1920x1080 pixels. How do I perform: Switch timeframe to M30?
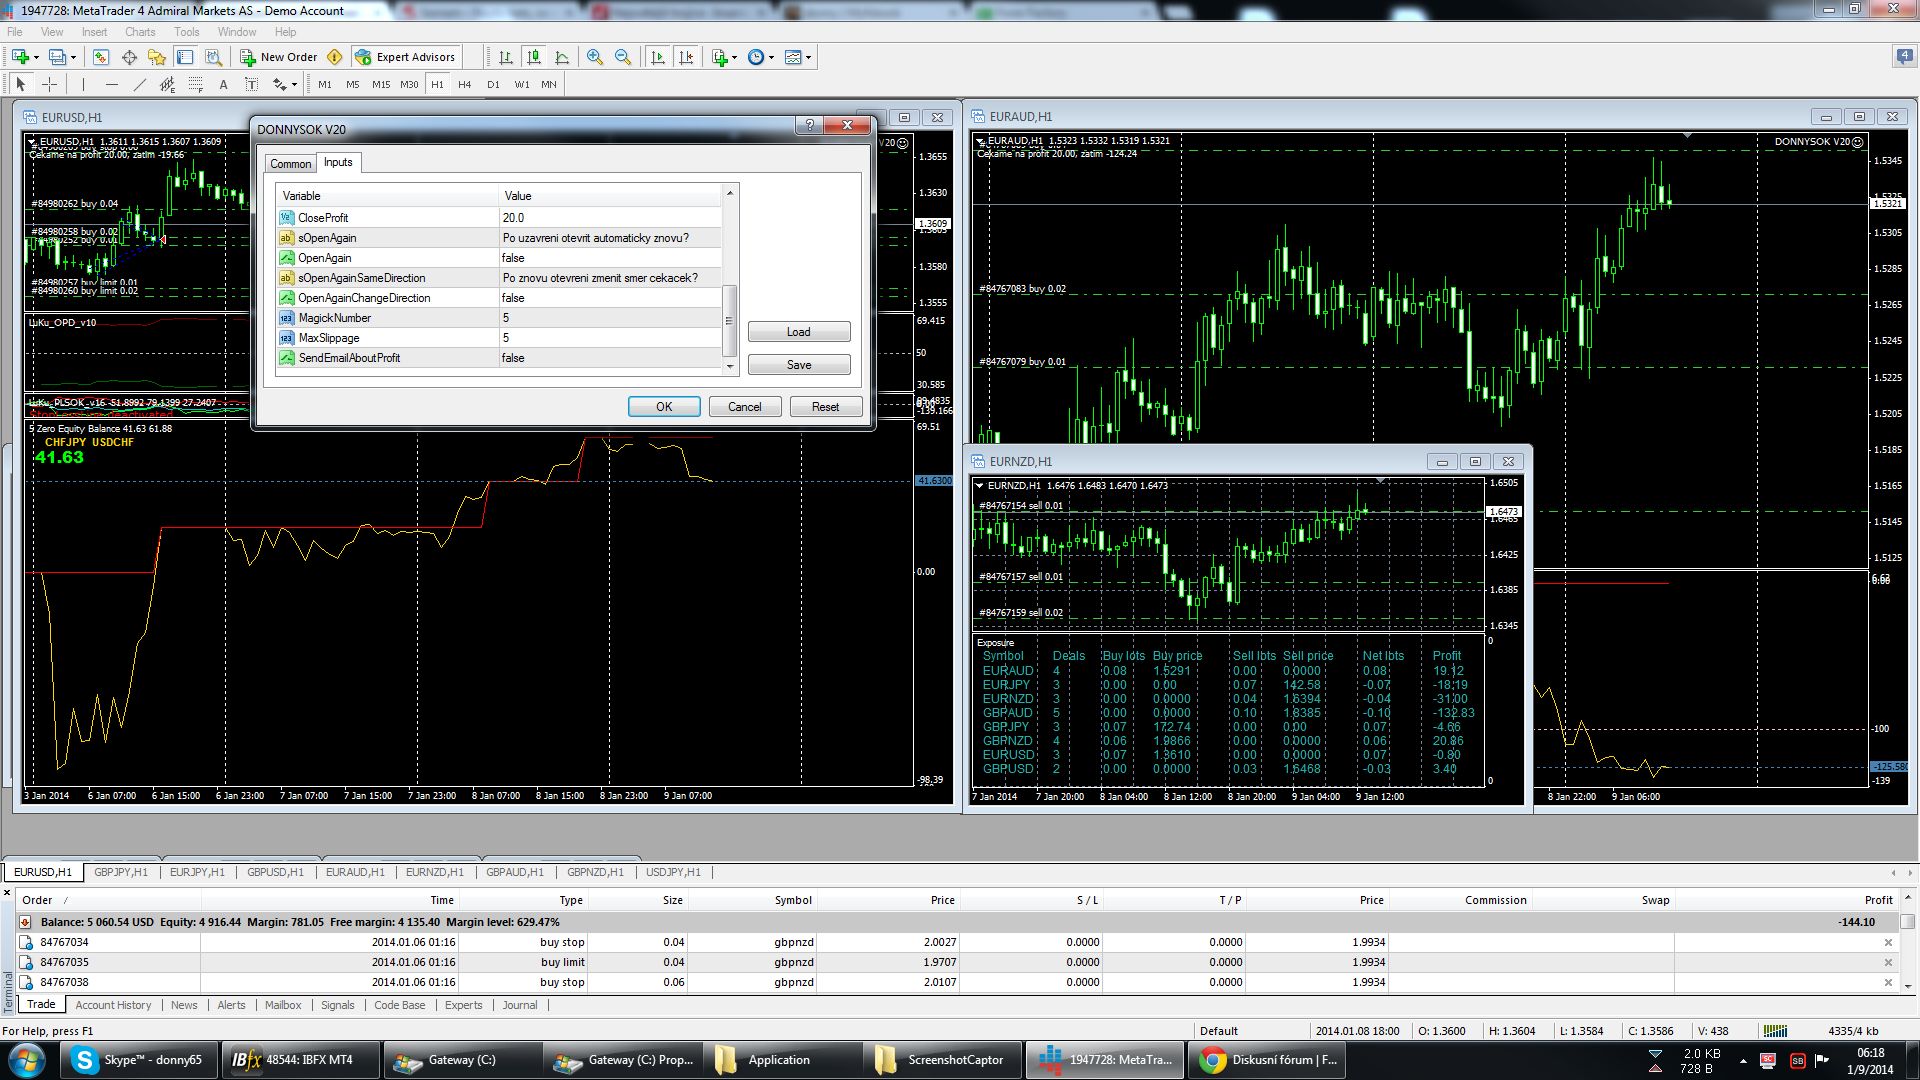coord(409,84)
